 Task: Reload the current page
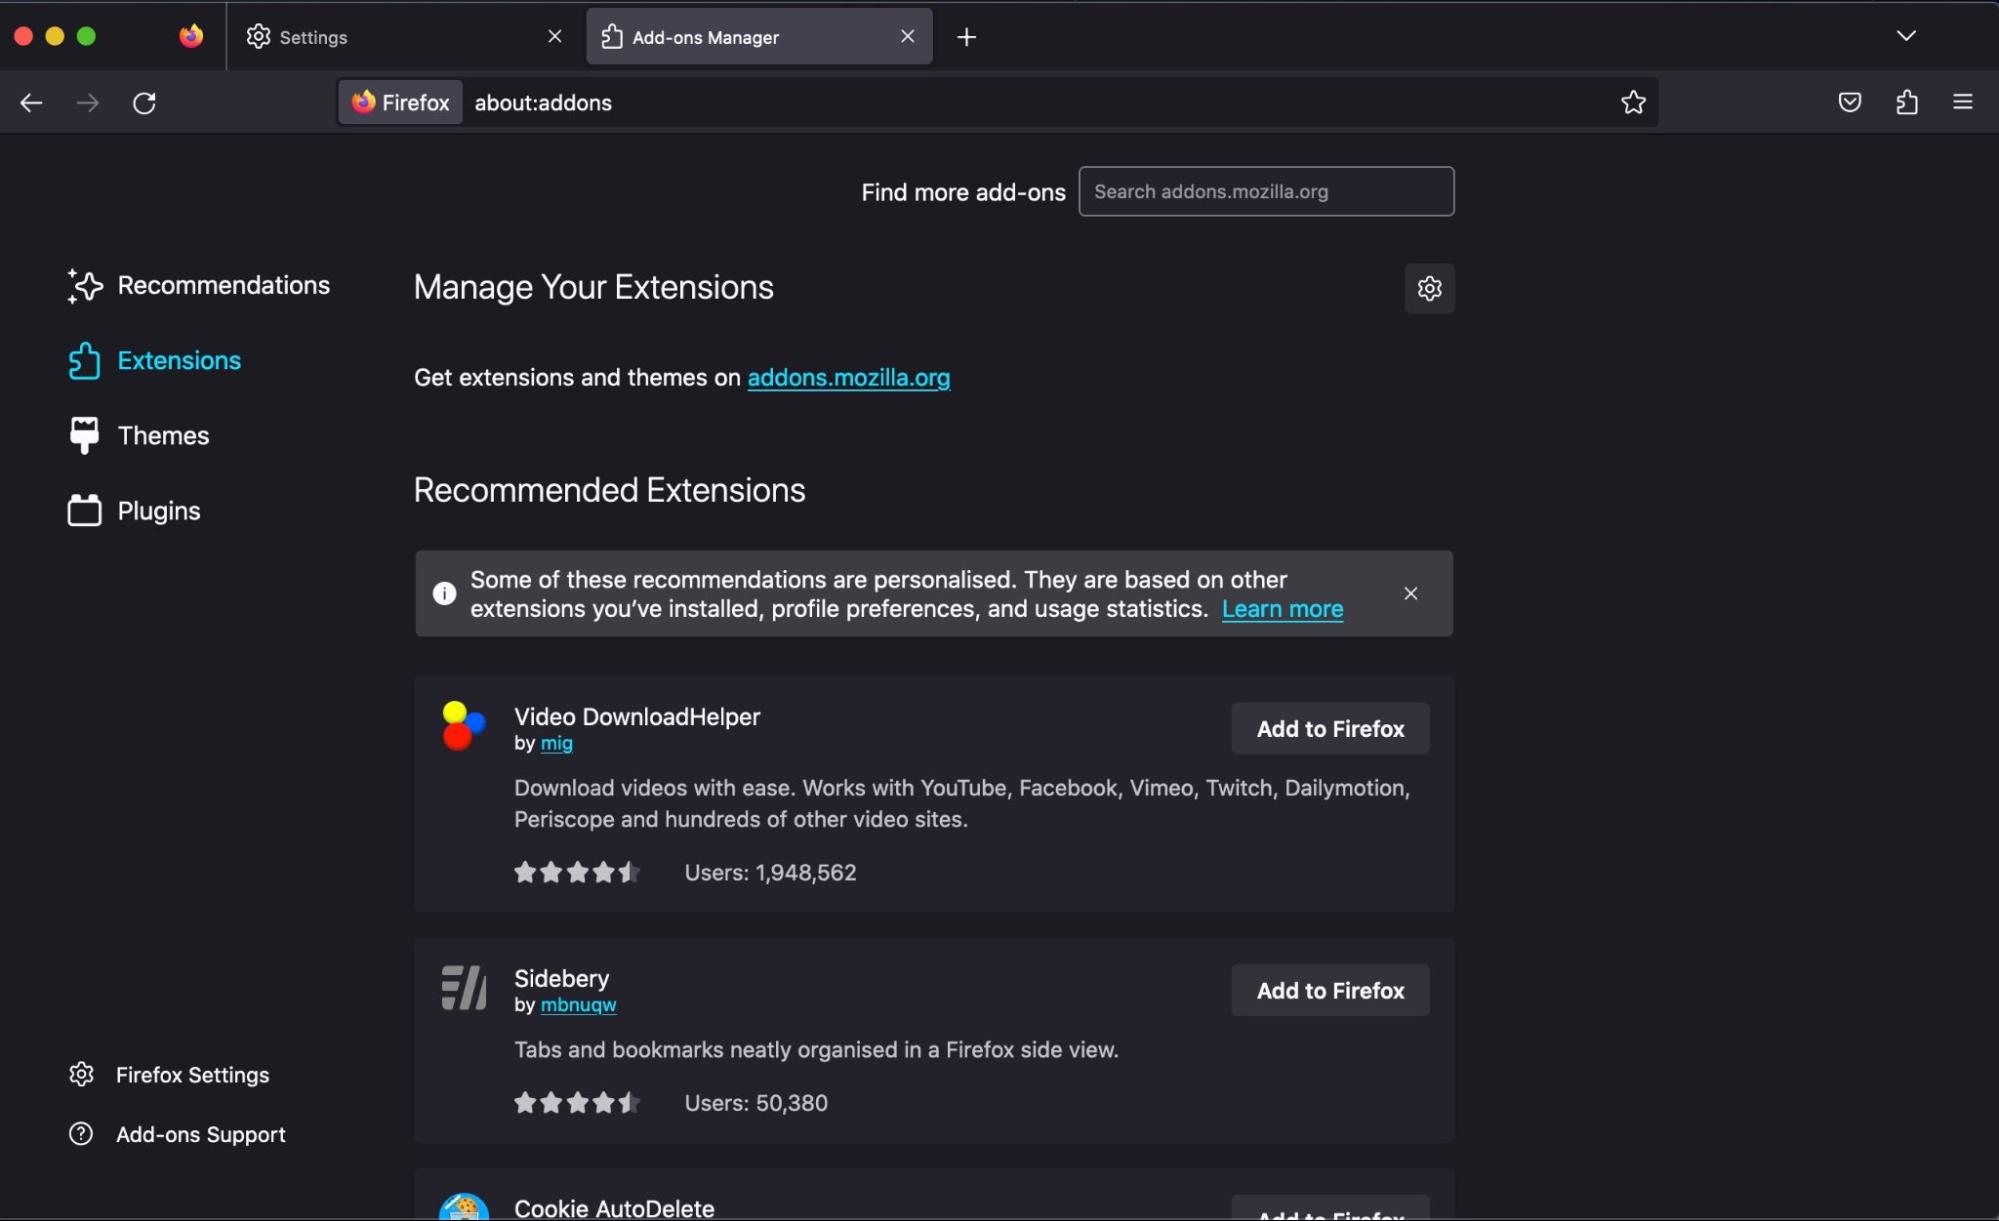pyautogui.click(x=144, y=102)
